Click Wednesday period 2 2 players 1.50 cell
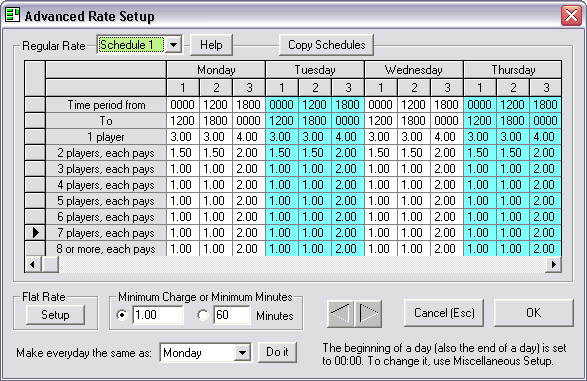Image resolution: width=587 pixels, height=381 pixels. coord(414,153)
